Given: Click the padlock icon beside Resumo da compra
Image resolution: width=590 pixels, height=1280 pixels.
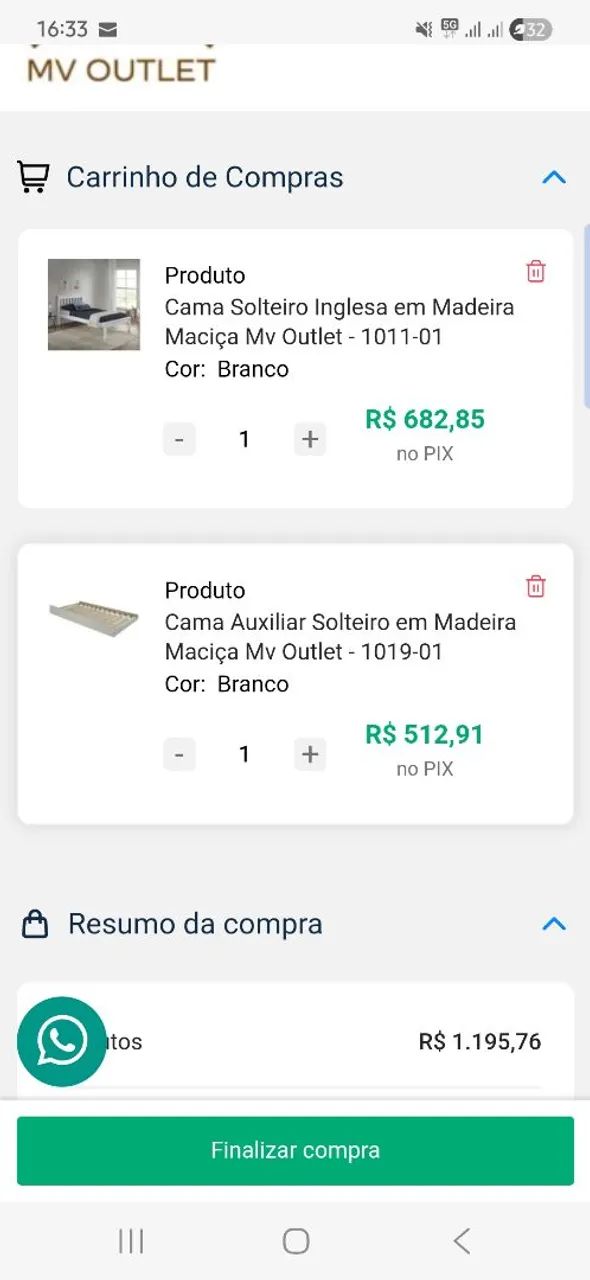Looking at the screenshot, I should point(35,922).
